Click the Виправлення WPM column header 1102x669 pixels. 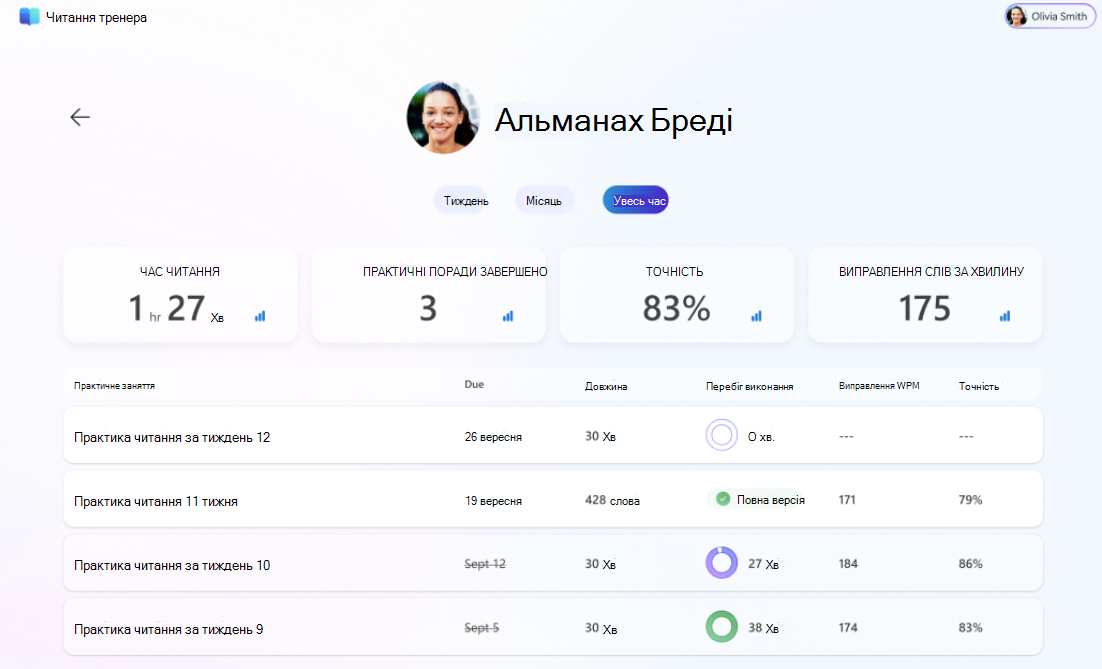(x=879, y=386)
